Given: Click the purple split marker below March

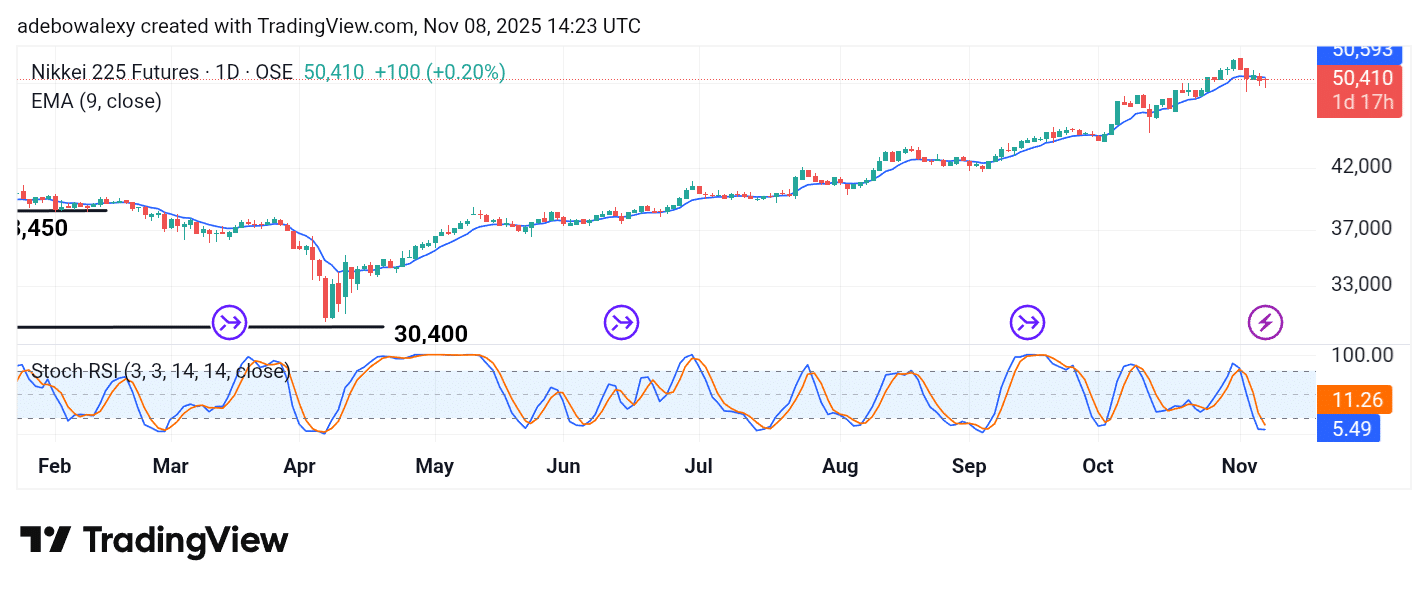Looking at the screenshot, I should 229,322.
